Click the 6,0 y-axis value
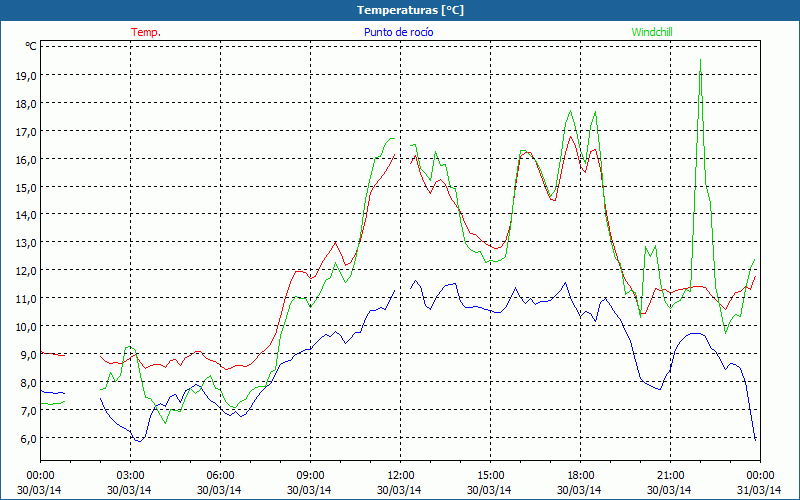The height and width of the screenshot is (500, 800). click(28, 439)
